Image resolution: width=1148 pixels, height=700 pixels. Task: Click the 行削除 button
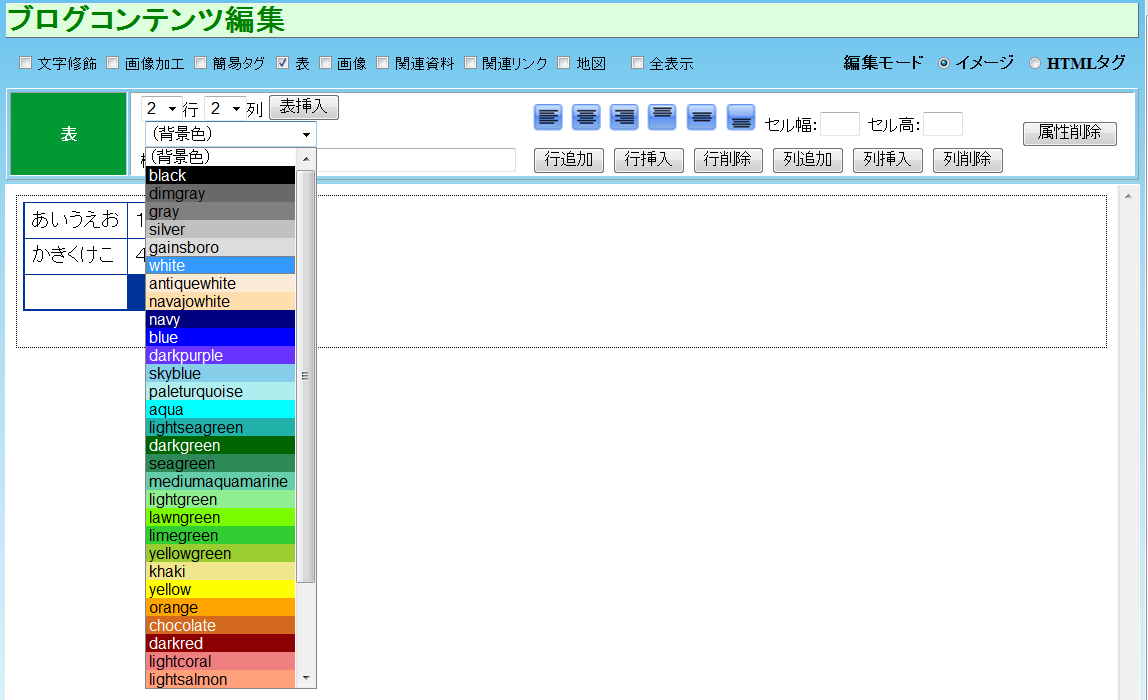(x=728, y=160)
